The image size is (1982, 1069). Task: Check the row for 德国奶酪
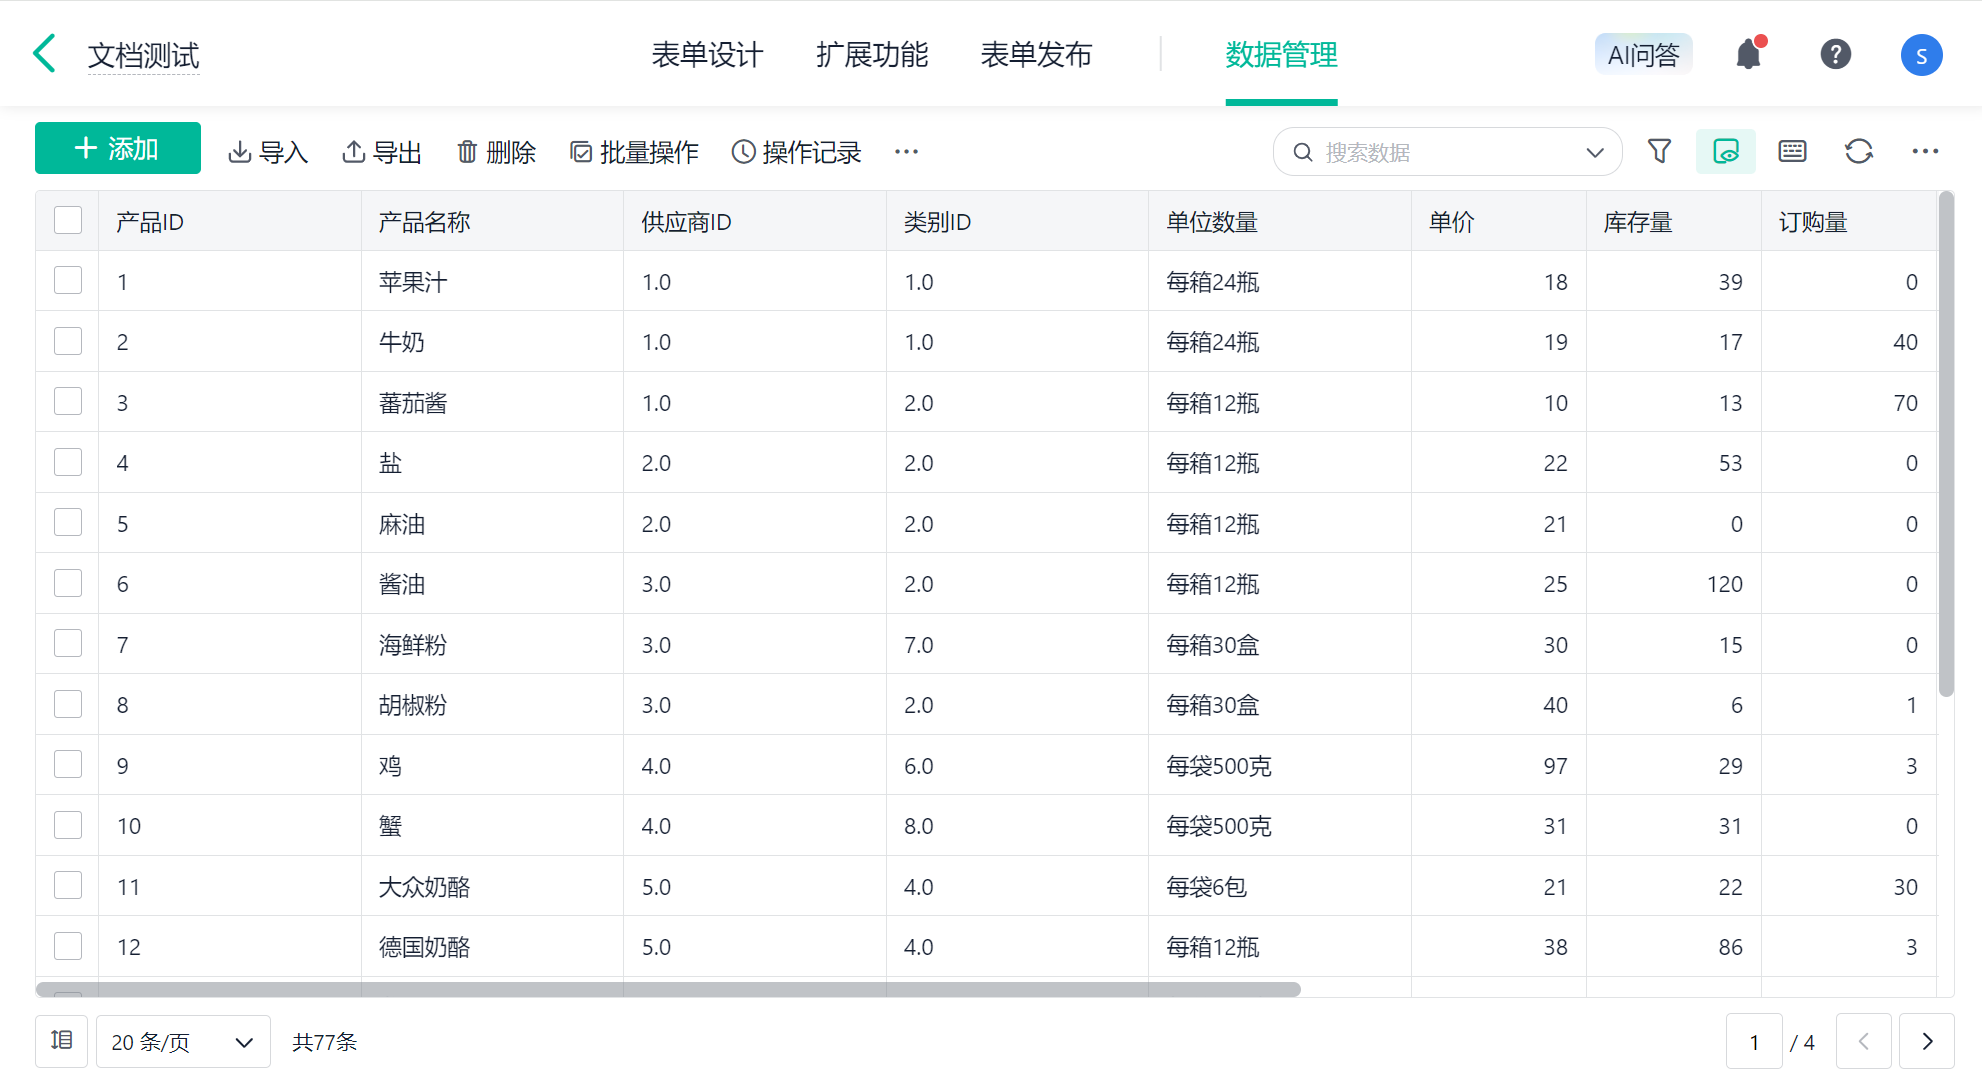(68, 946)
